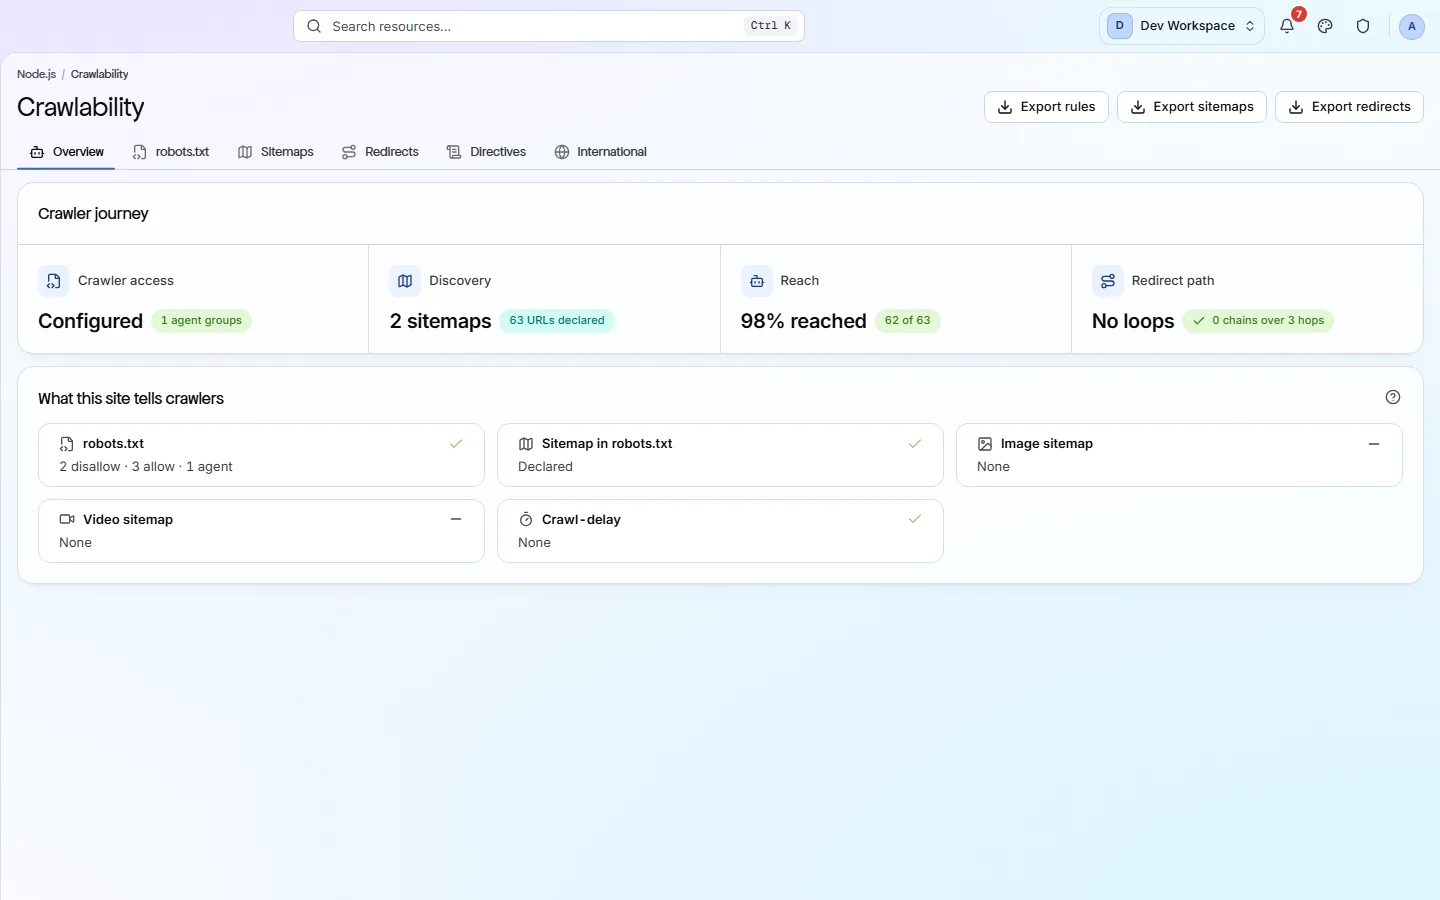Open the notifications bell

tap(1287, 26)
